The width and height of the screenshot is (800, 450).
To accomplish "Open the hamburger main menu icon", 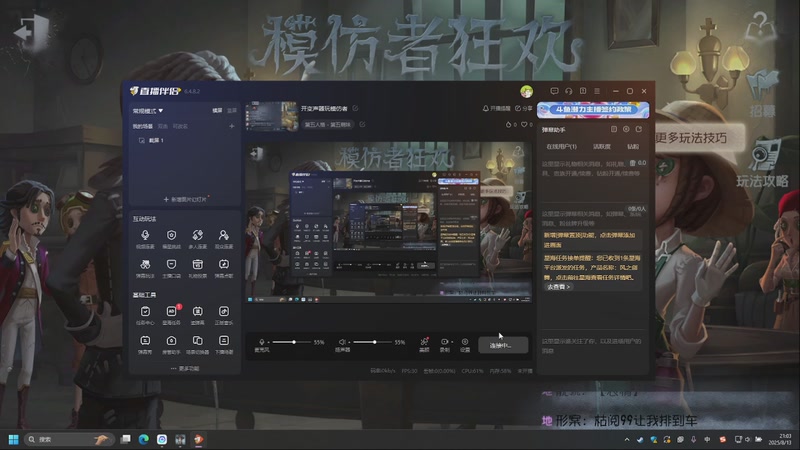I will tap(597, 91).
